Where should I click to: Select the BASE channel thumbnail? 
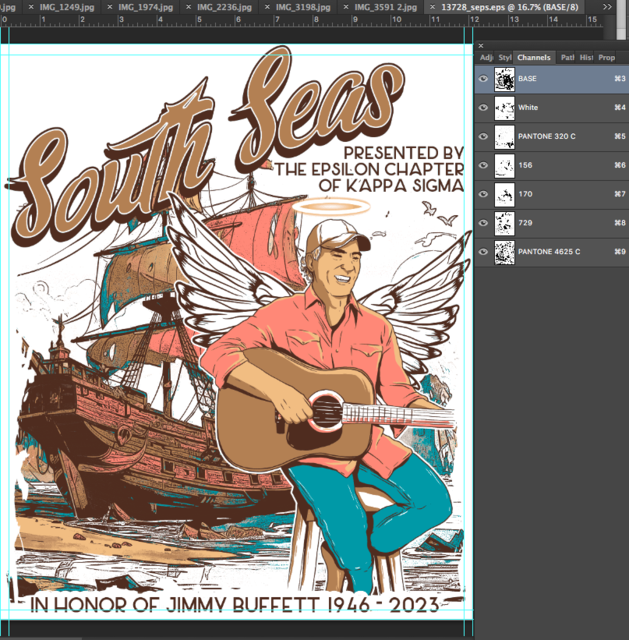(505, 79)
